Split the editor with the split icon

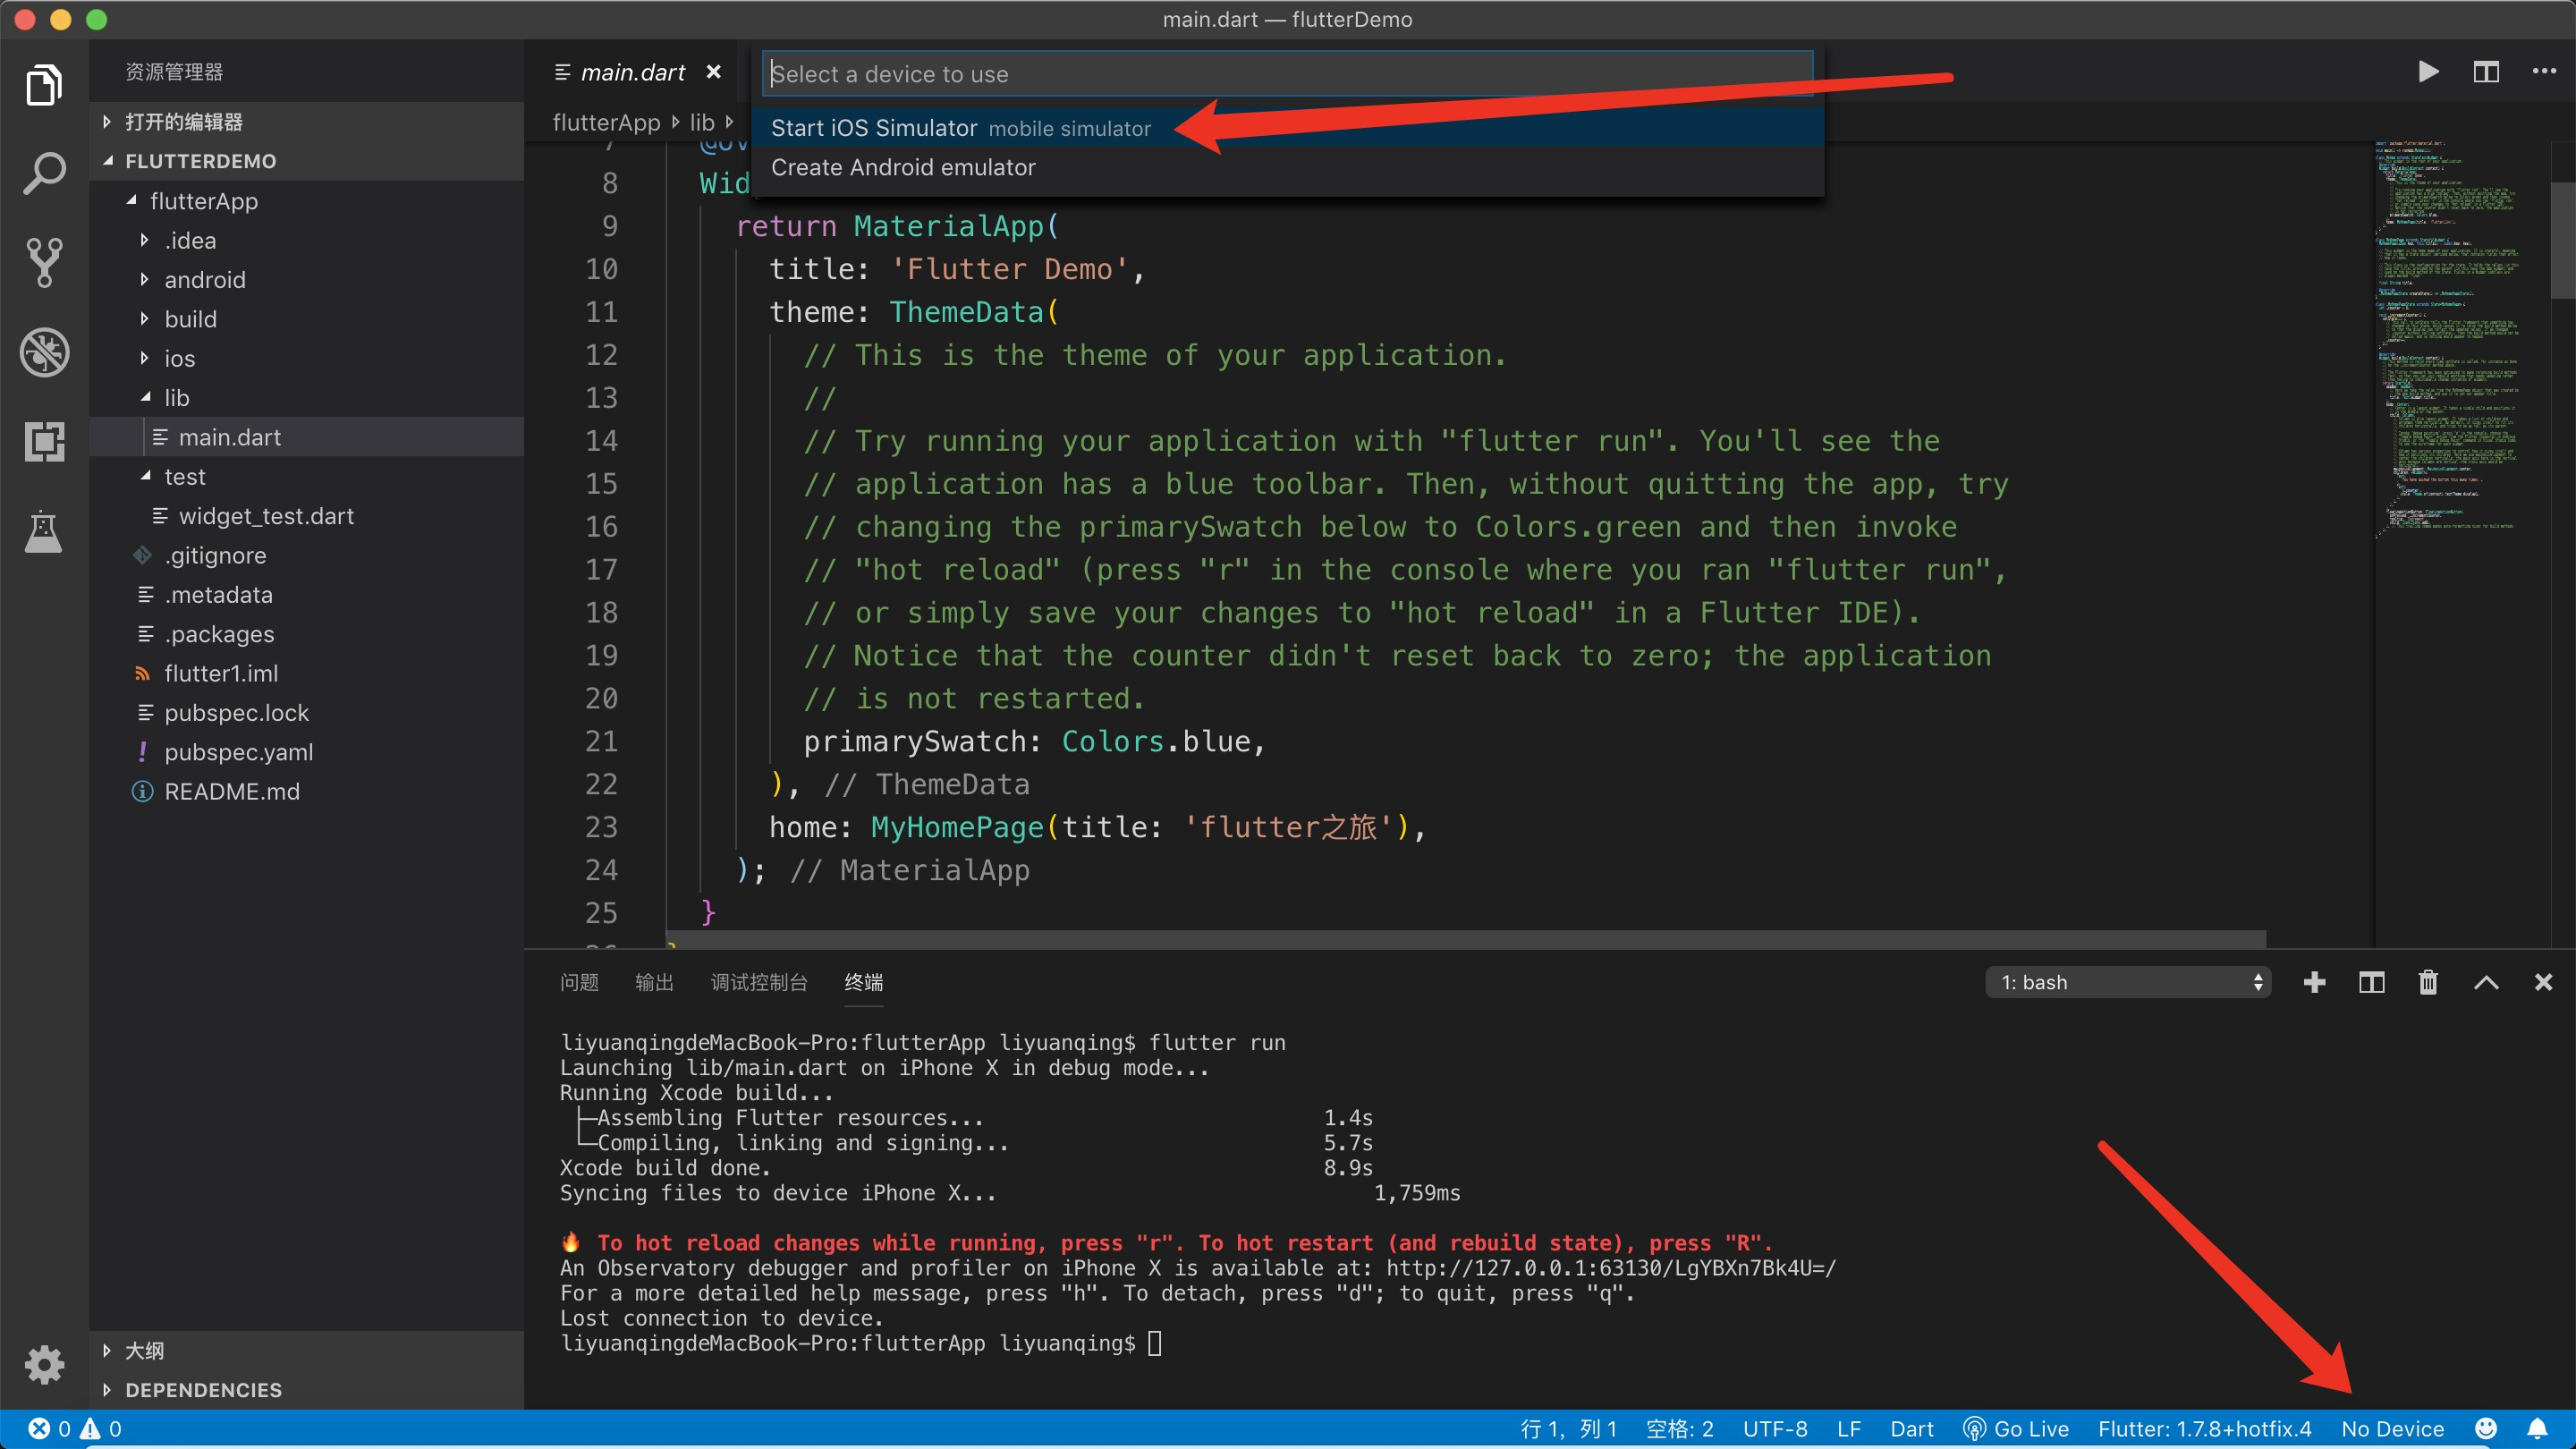click(2486, 72)
